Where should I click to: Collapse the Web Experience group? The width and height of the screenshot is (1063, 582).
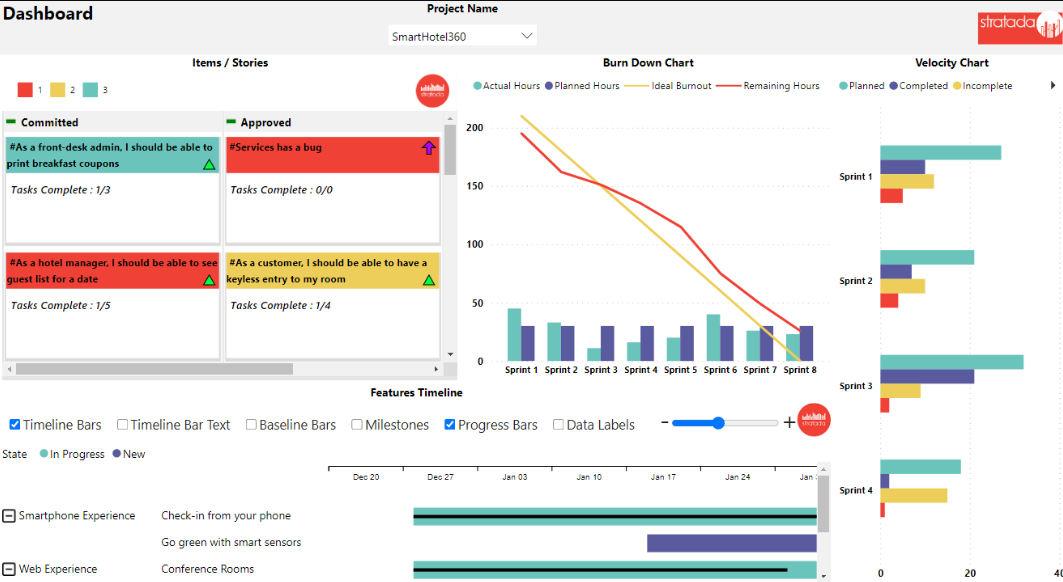coord(10,568)
